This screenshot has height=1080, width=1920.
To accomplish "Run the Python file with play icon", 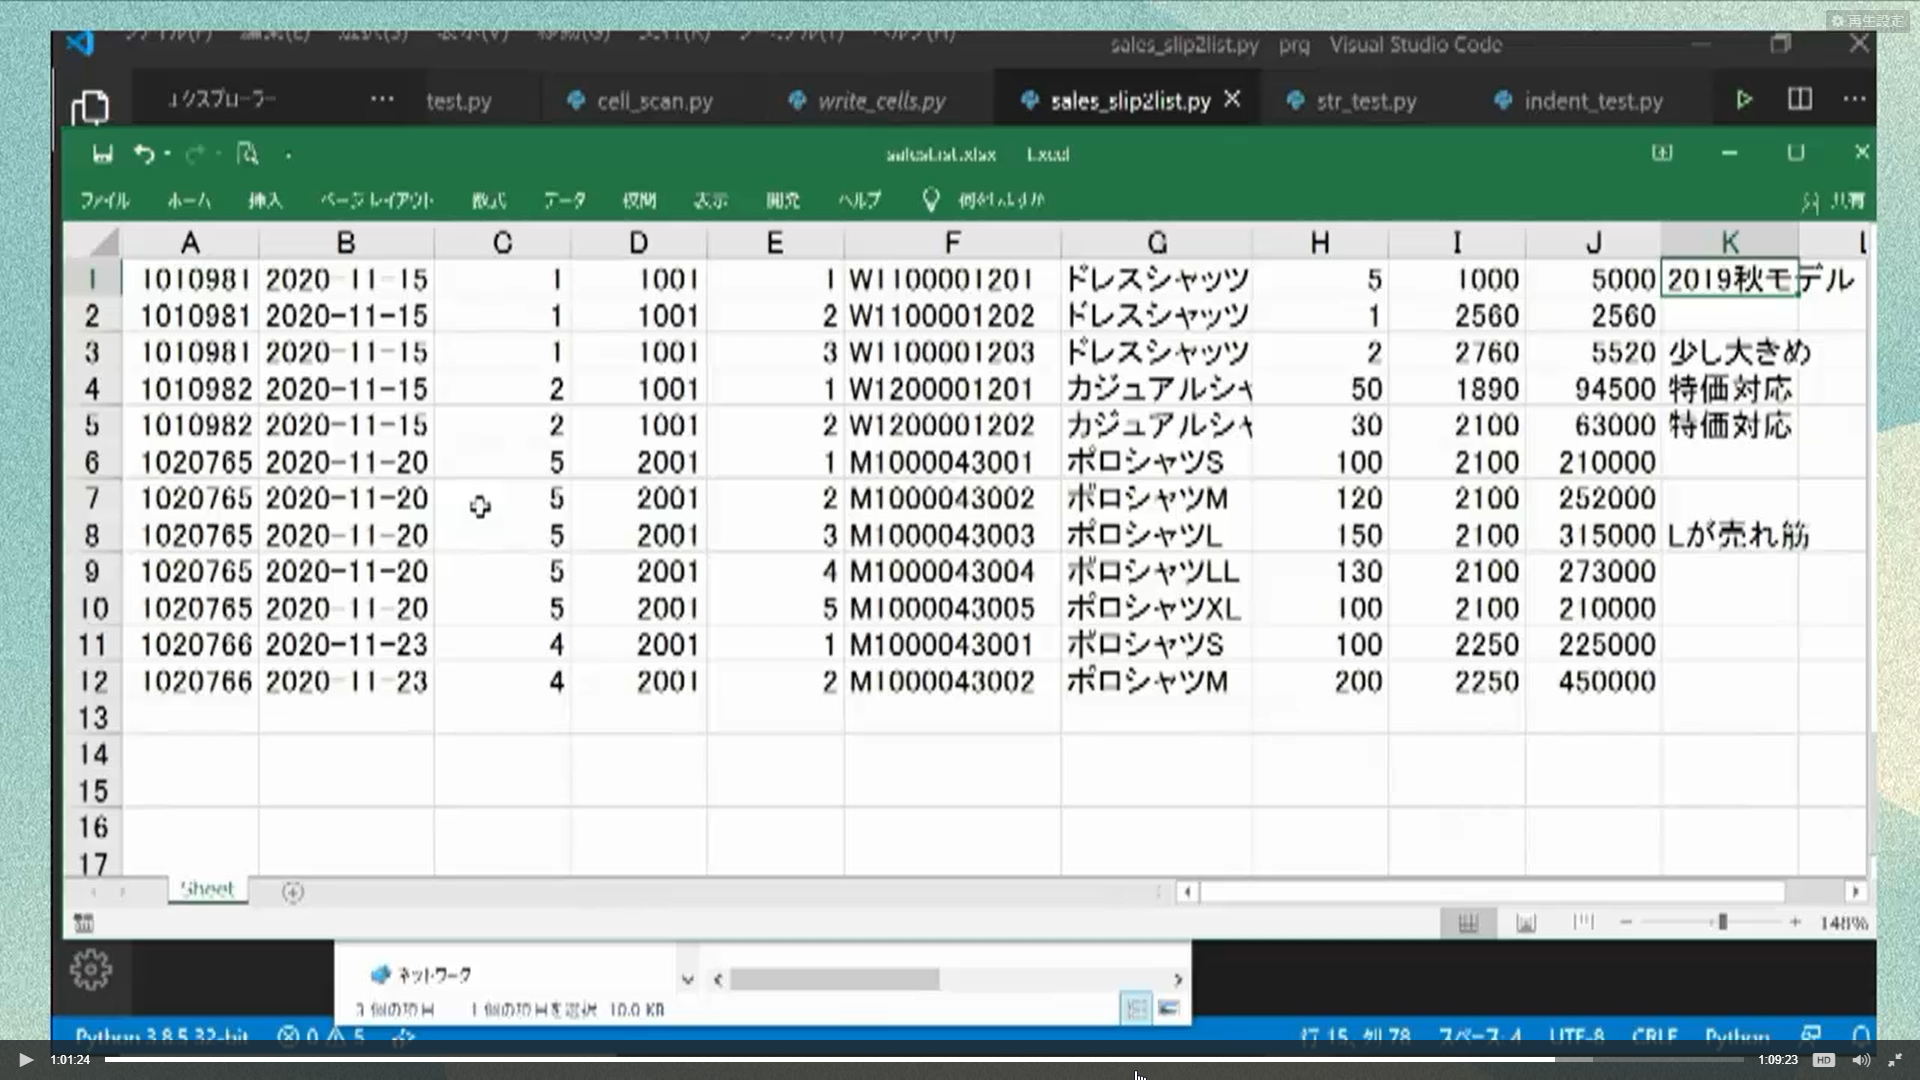I will coord(1743,99).
